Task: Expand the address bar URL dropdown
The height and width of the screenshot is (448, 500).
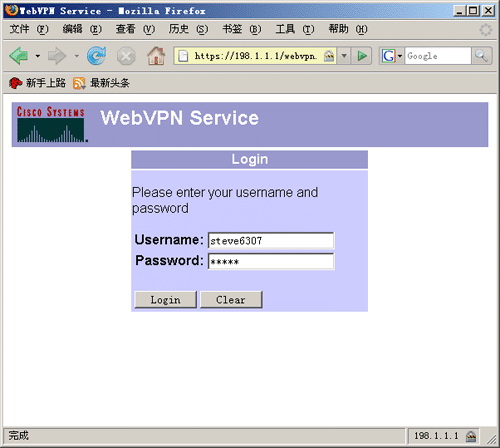Action: point(344,56)
